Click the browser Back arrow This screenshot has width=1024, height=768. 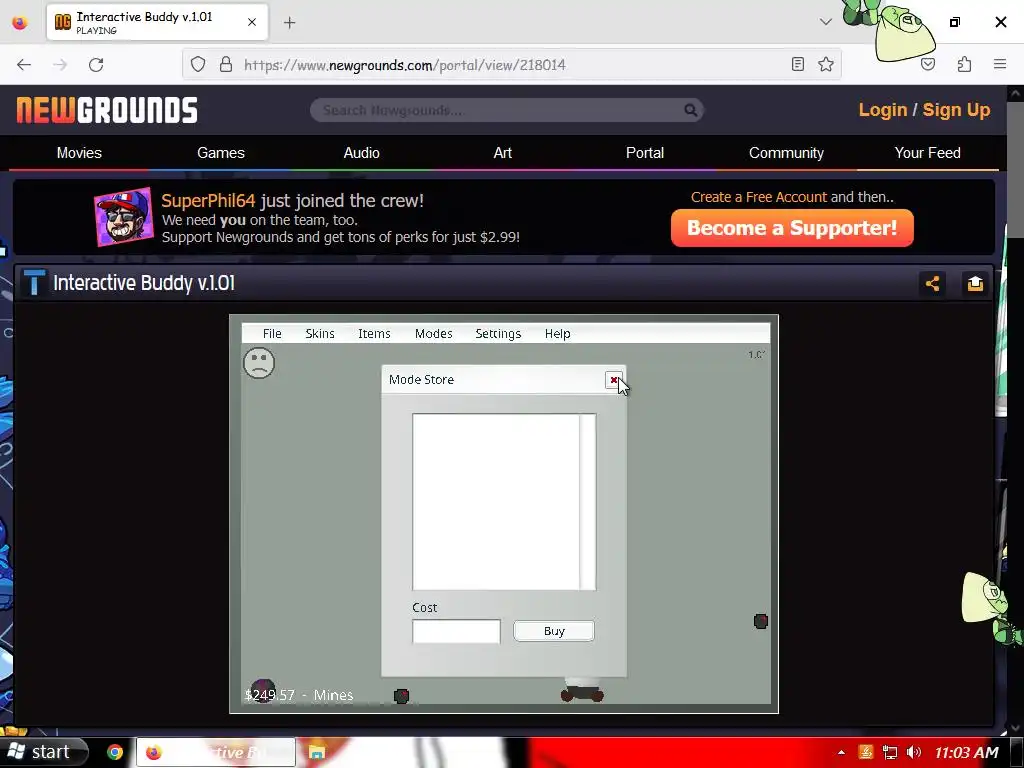pyautogui.click(x=24, y=65)
